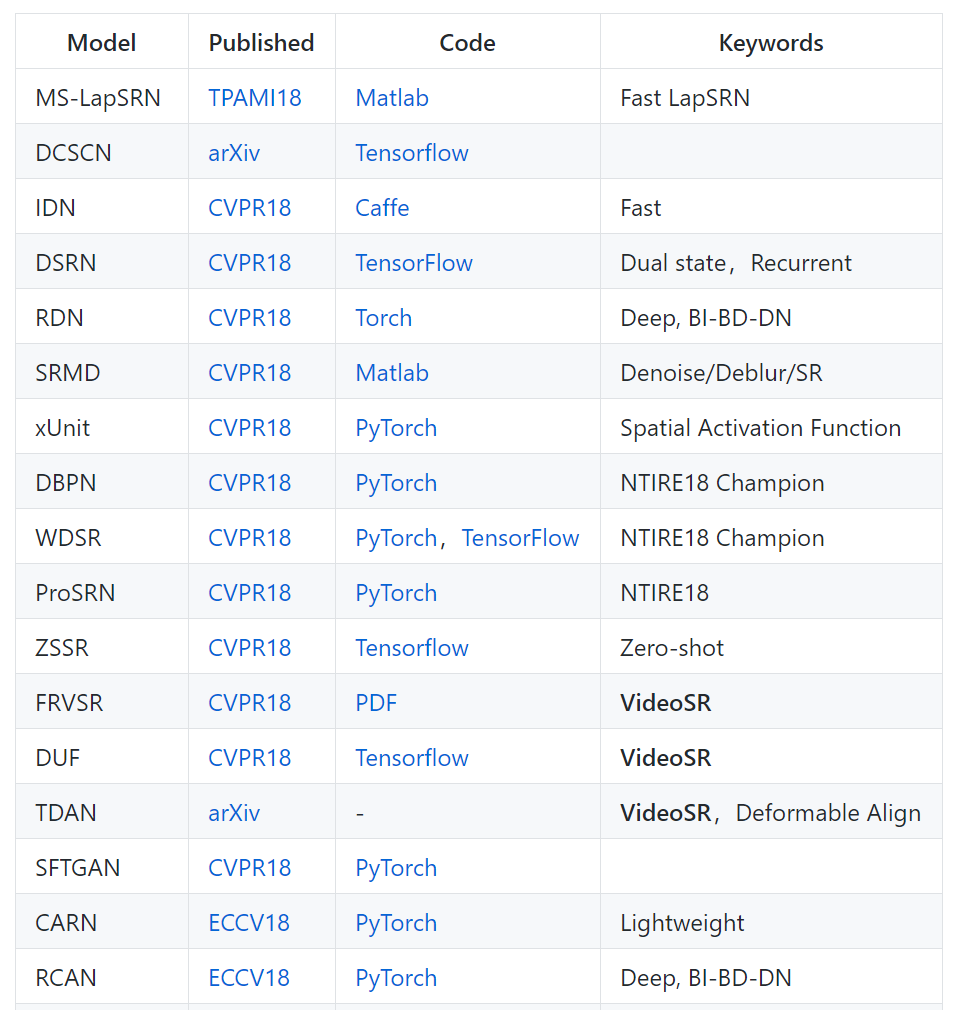Screen dimensions: 956x1010
Task: Click the CVPR18 link in DSRN row
Action: [x=249, y=263]
